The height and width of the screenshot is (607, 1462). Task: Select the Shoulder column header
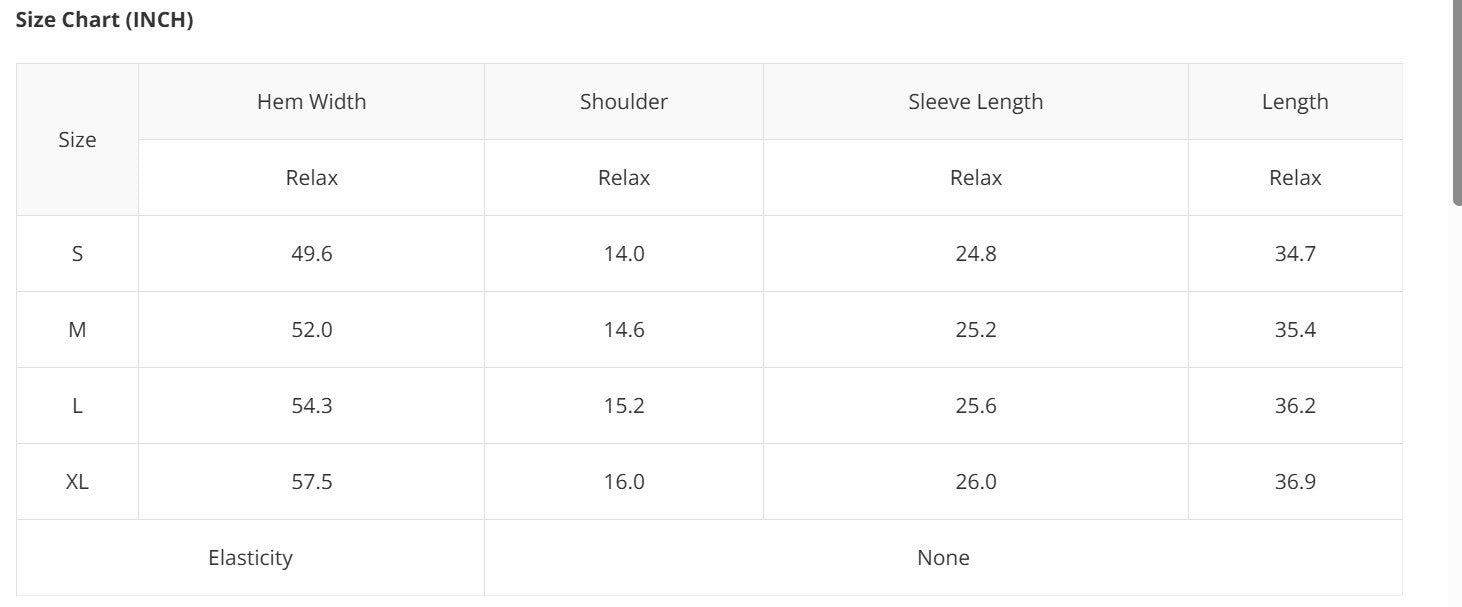tap(623, 102)
